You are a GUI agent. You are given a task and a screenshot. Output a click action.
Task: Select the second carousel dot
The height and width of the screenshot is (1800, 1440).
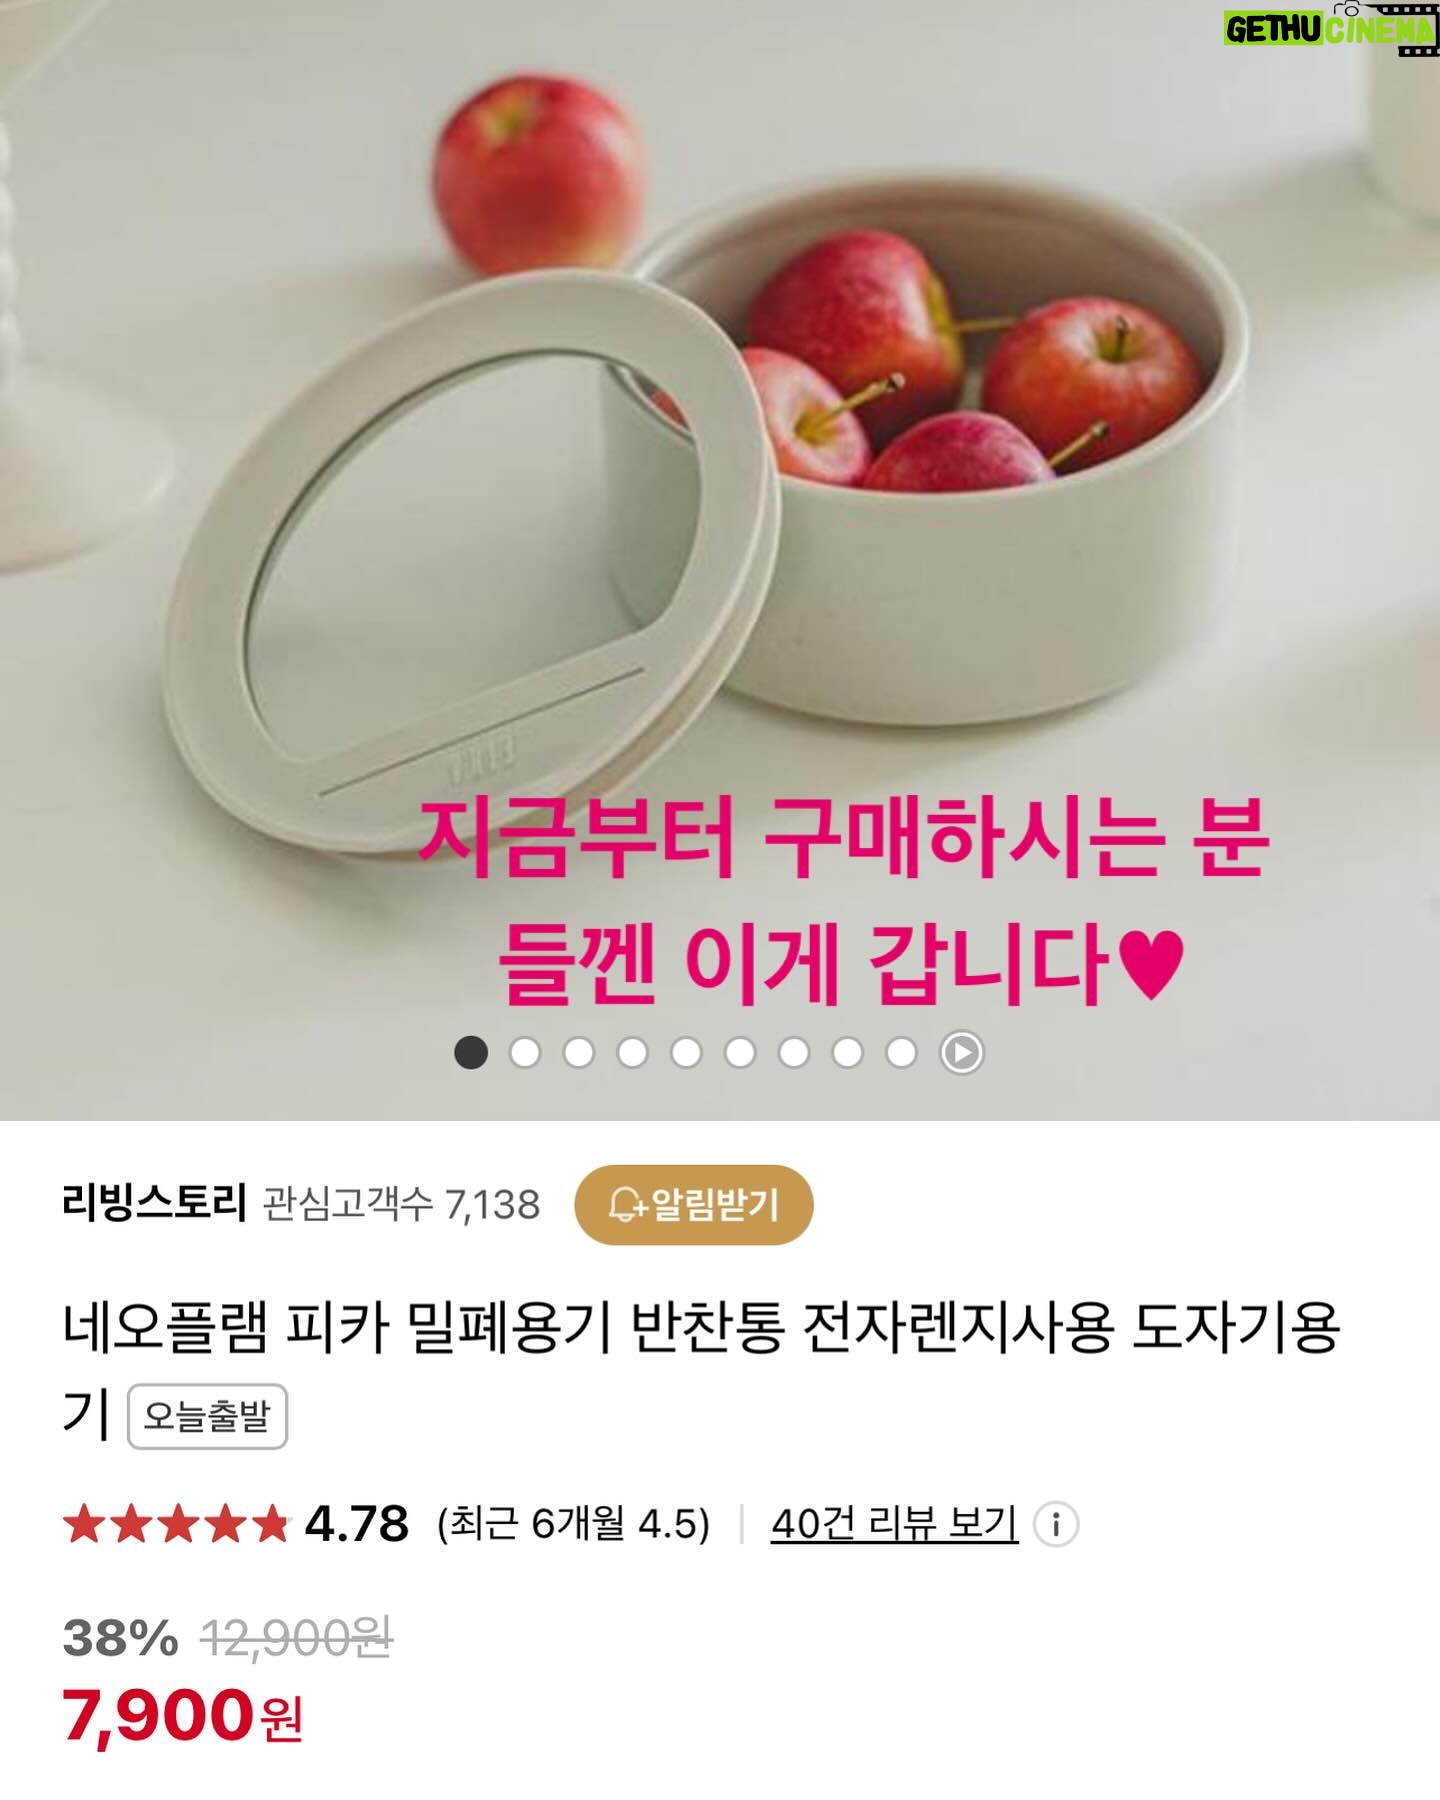[525, 1053]
